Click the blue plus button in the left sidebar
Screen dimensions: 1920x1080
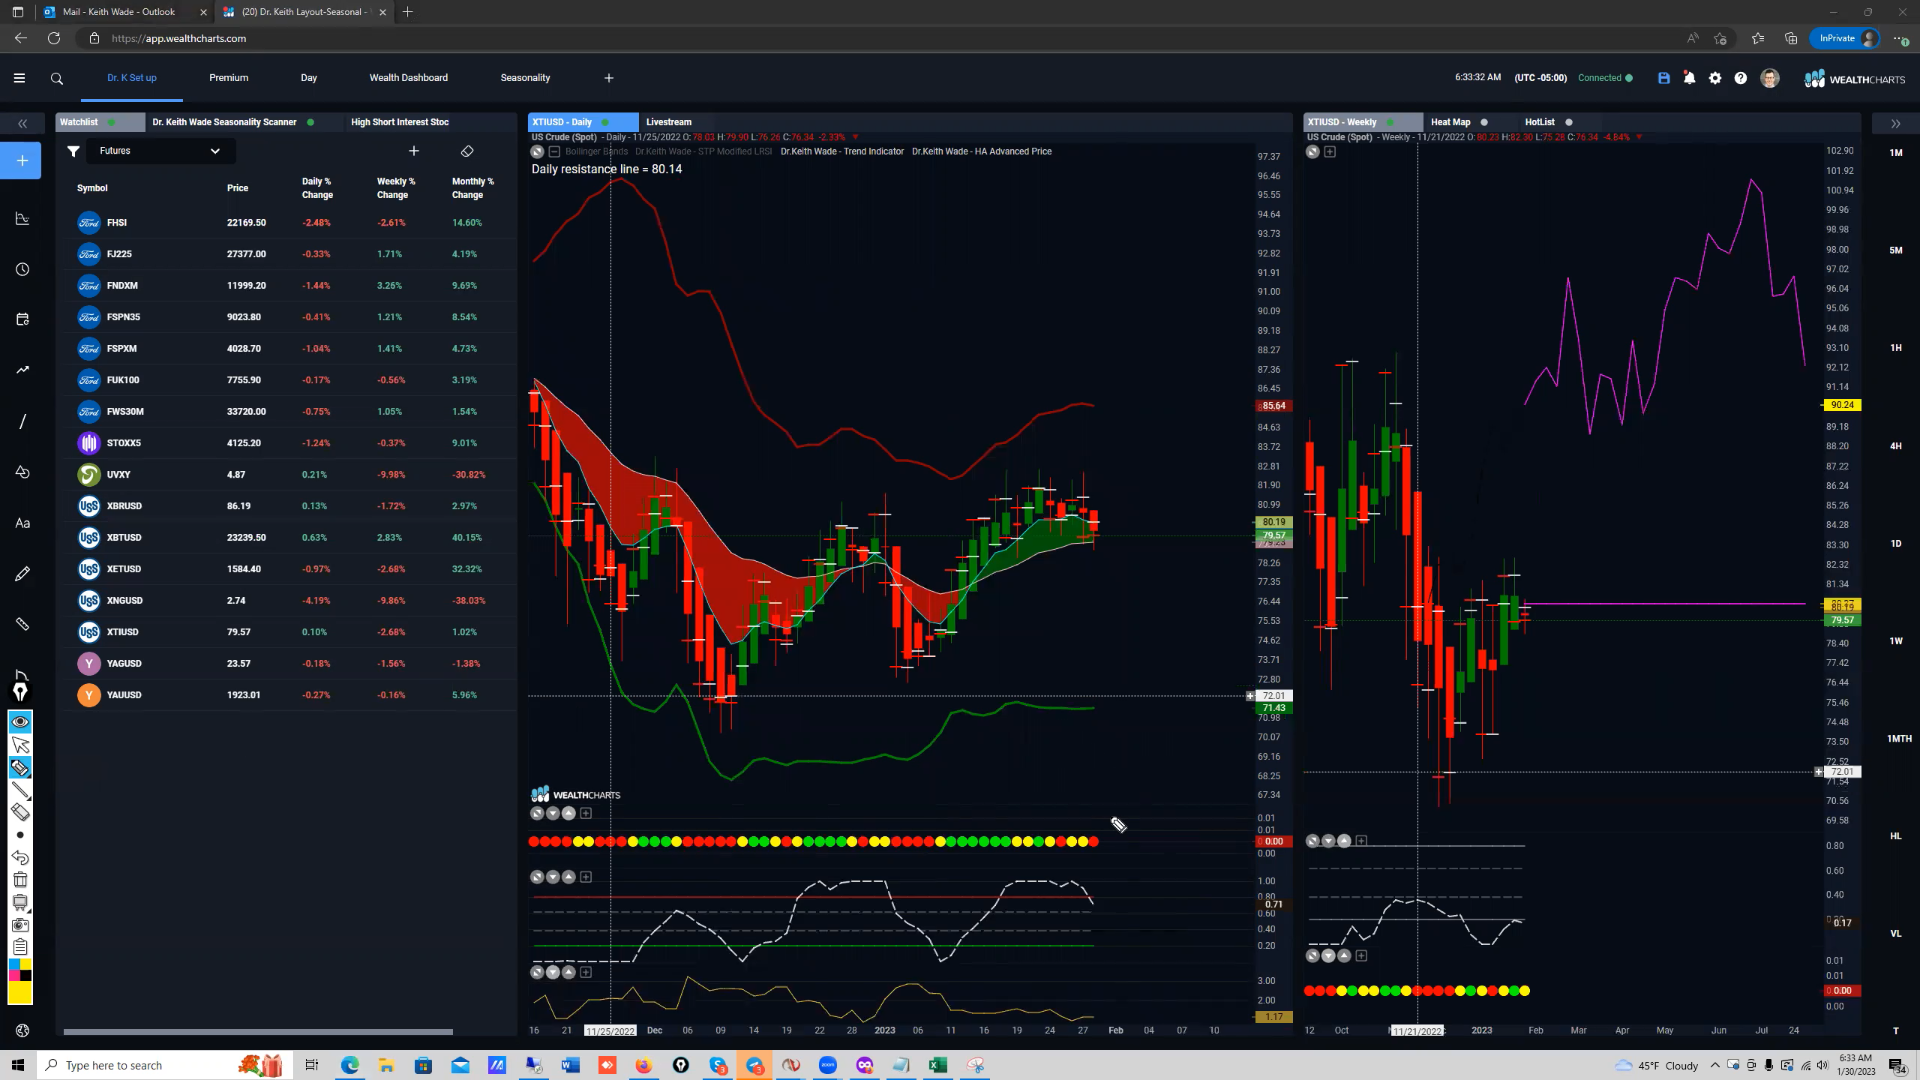pos(21,160)
